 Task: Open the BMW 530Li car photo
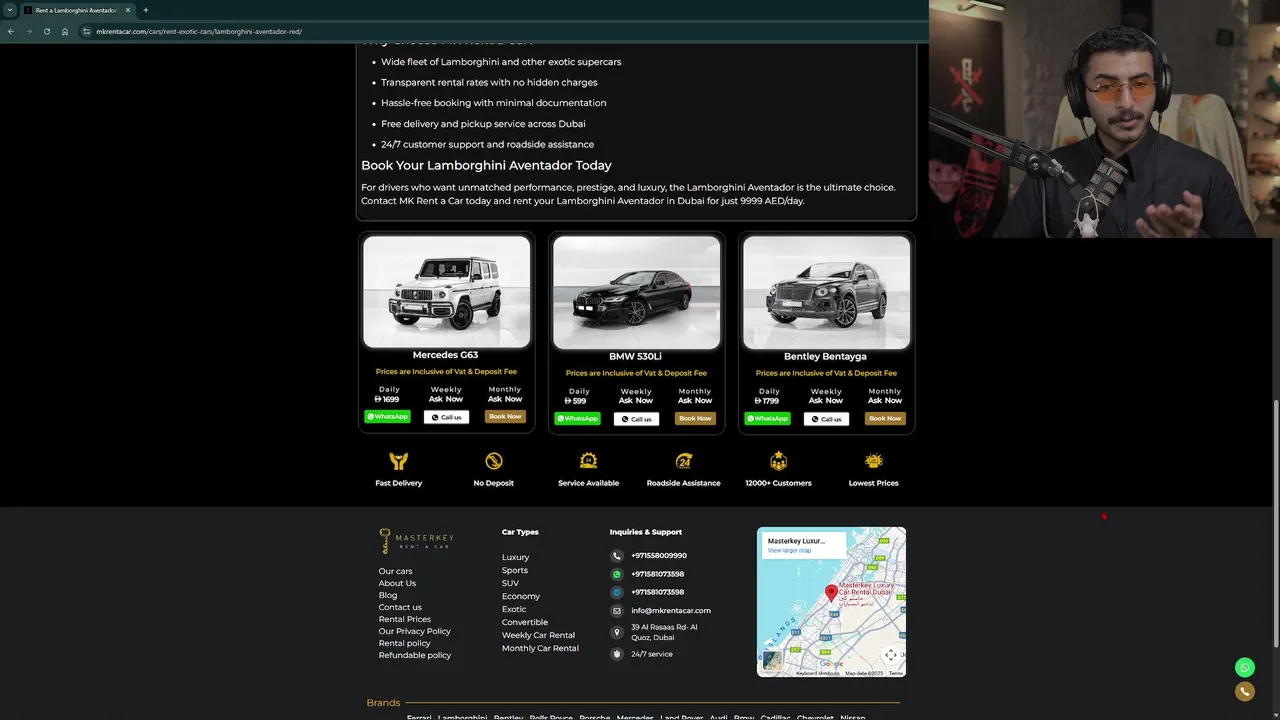click(x=636, y=293)
